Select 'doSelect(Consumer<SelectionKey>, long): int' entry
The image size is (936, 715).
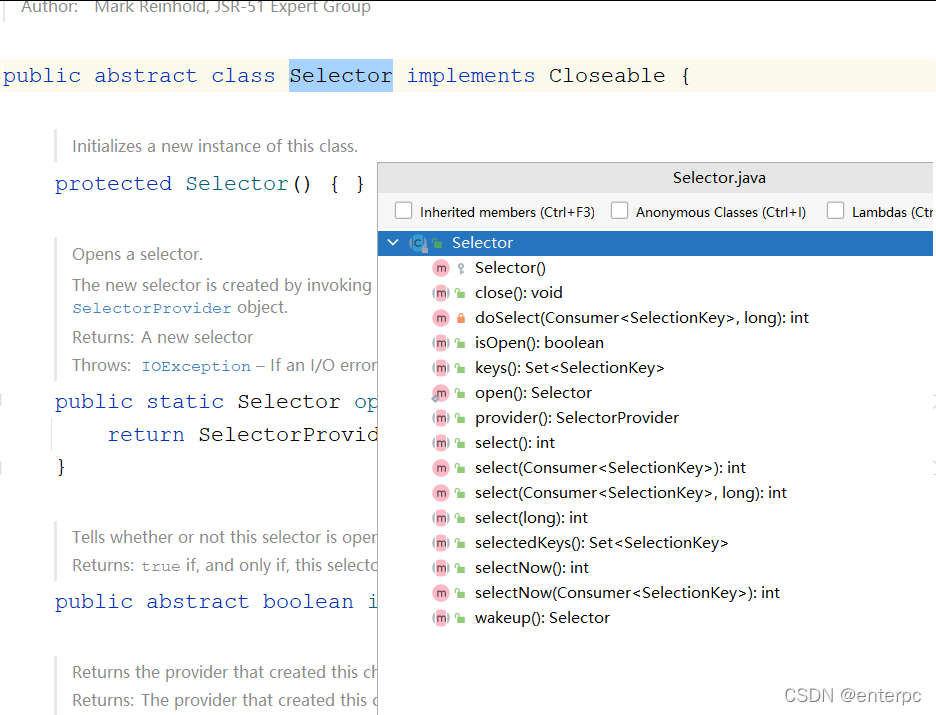[x=642, y=318]
